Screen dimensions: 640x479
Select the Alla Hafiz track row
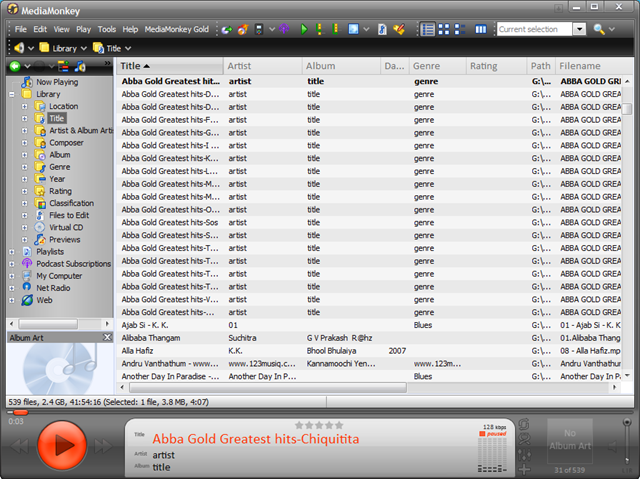(x=369, y=351)
